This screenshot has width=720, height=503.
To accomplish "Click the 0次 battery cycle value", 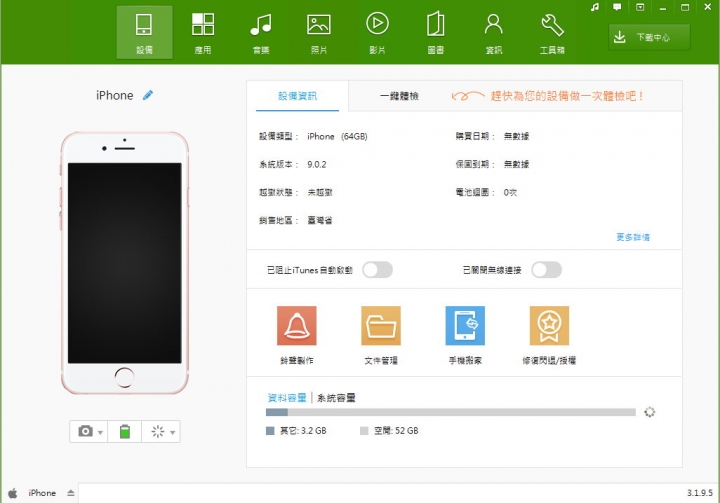I will tap(510, 192).
